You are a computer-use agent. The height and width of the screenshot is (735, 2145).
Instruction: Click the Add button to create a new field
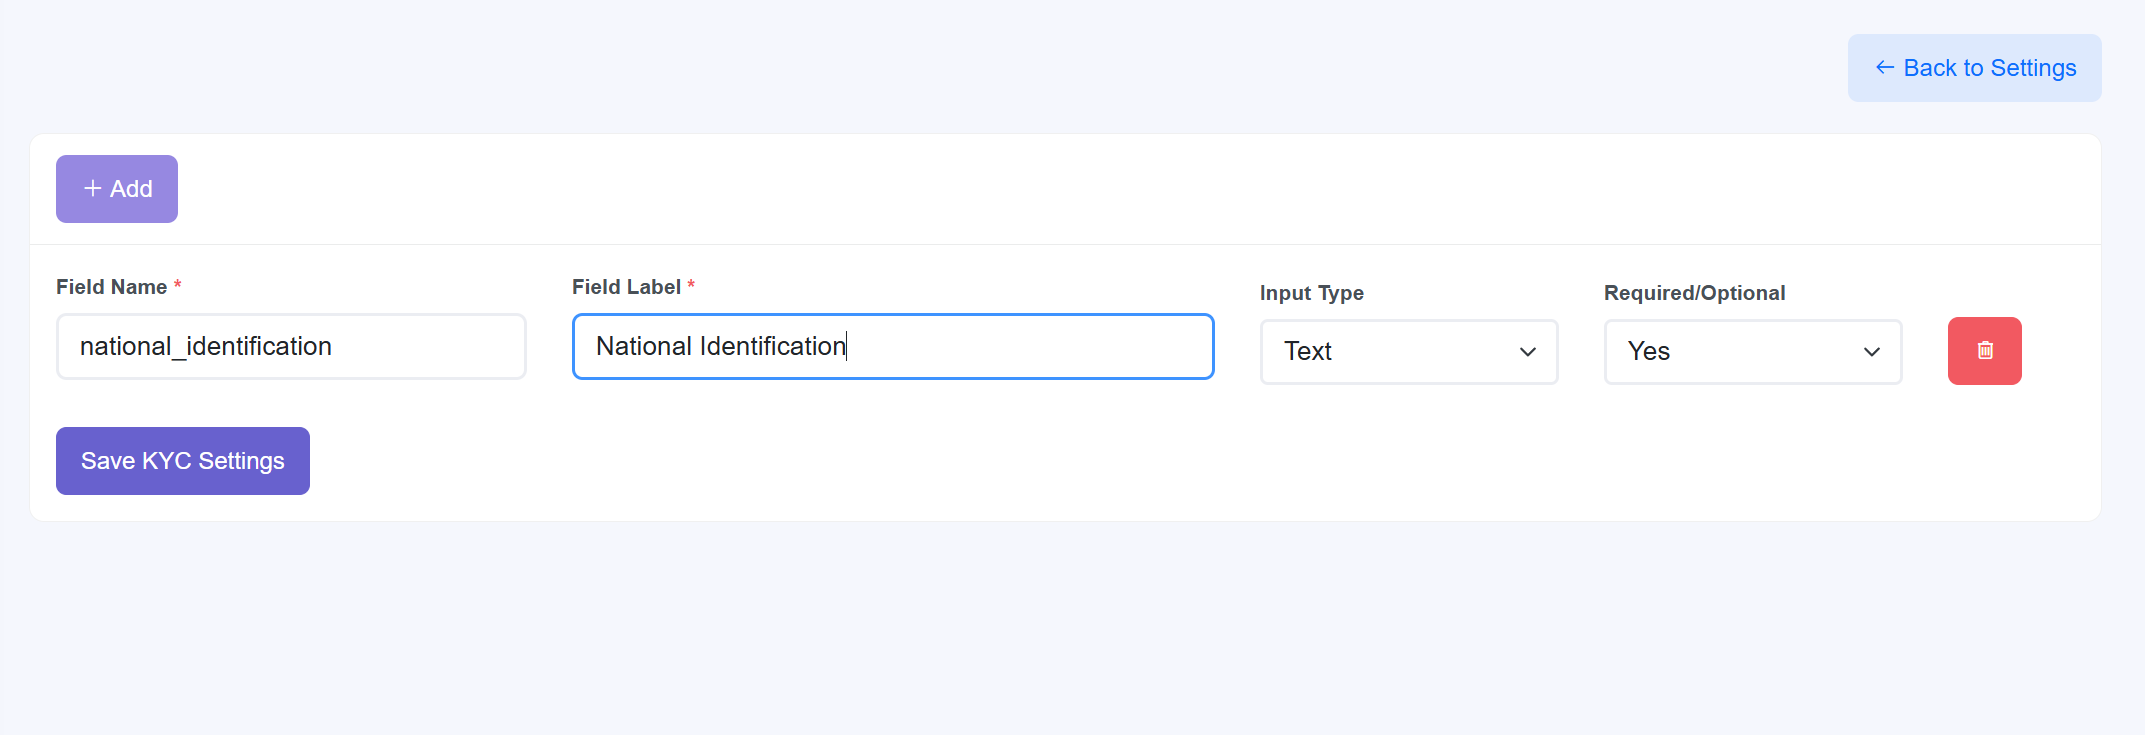coord(116,188)
